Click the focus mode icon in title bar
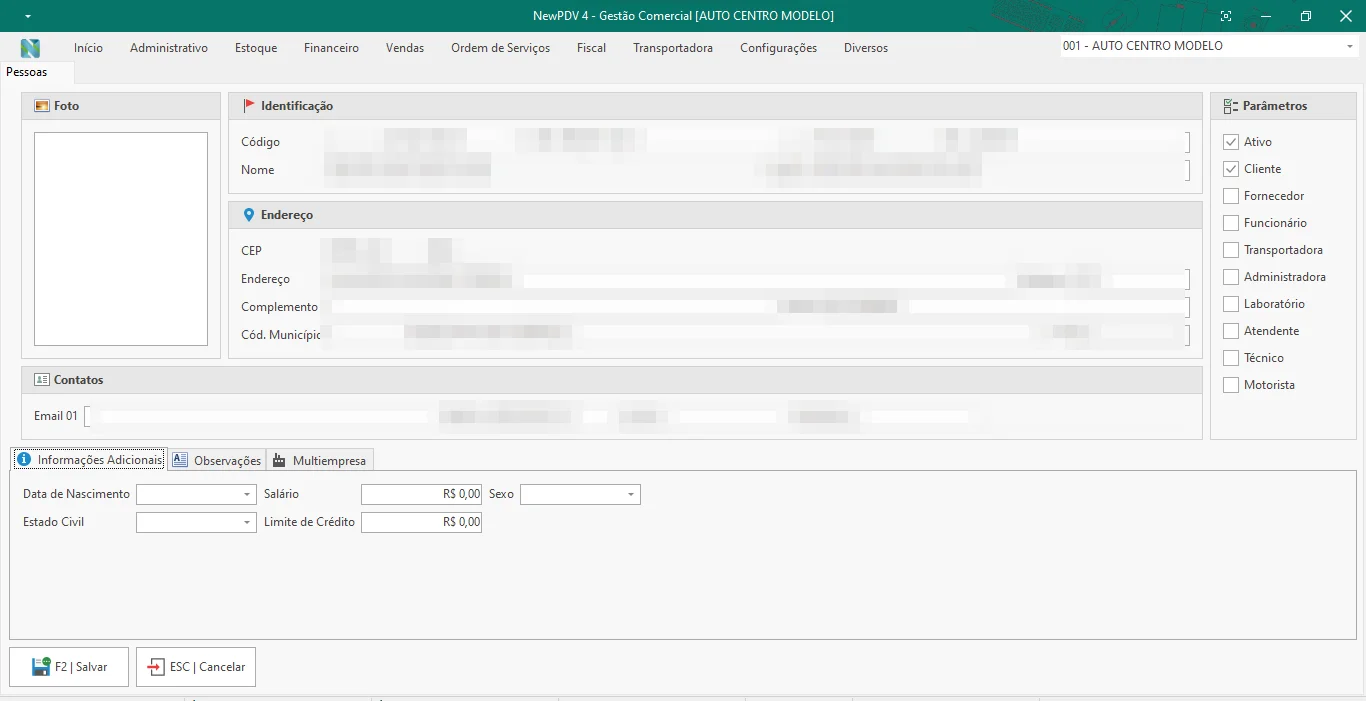 coord(1227,16)
